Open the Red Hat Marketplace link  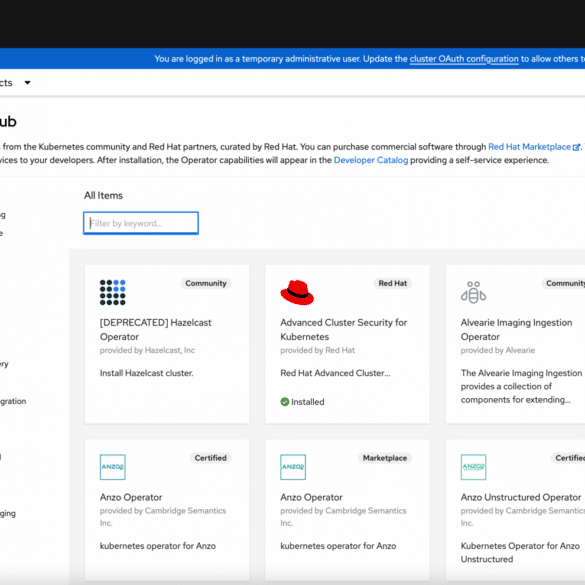point(529,147)
